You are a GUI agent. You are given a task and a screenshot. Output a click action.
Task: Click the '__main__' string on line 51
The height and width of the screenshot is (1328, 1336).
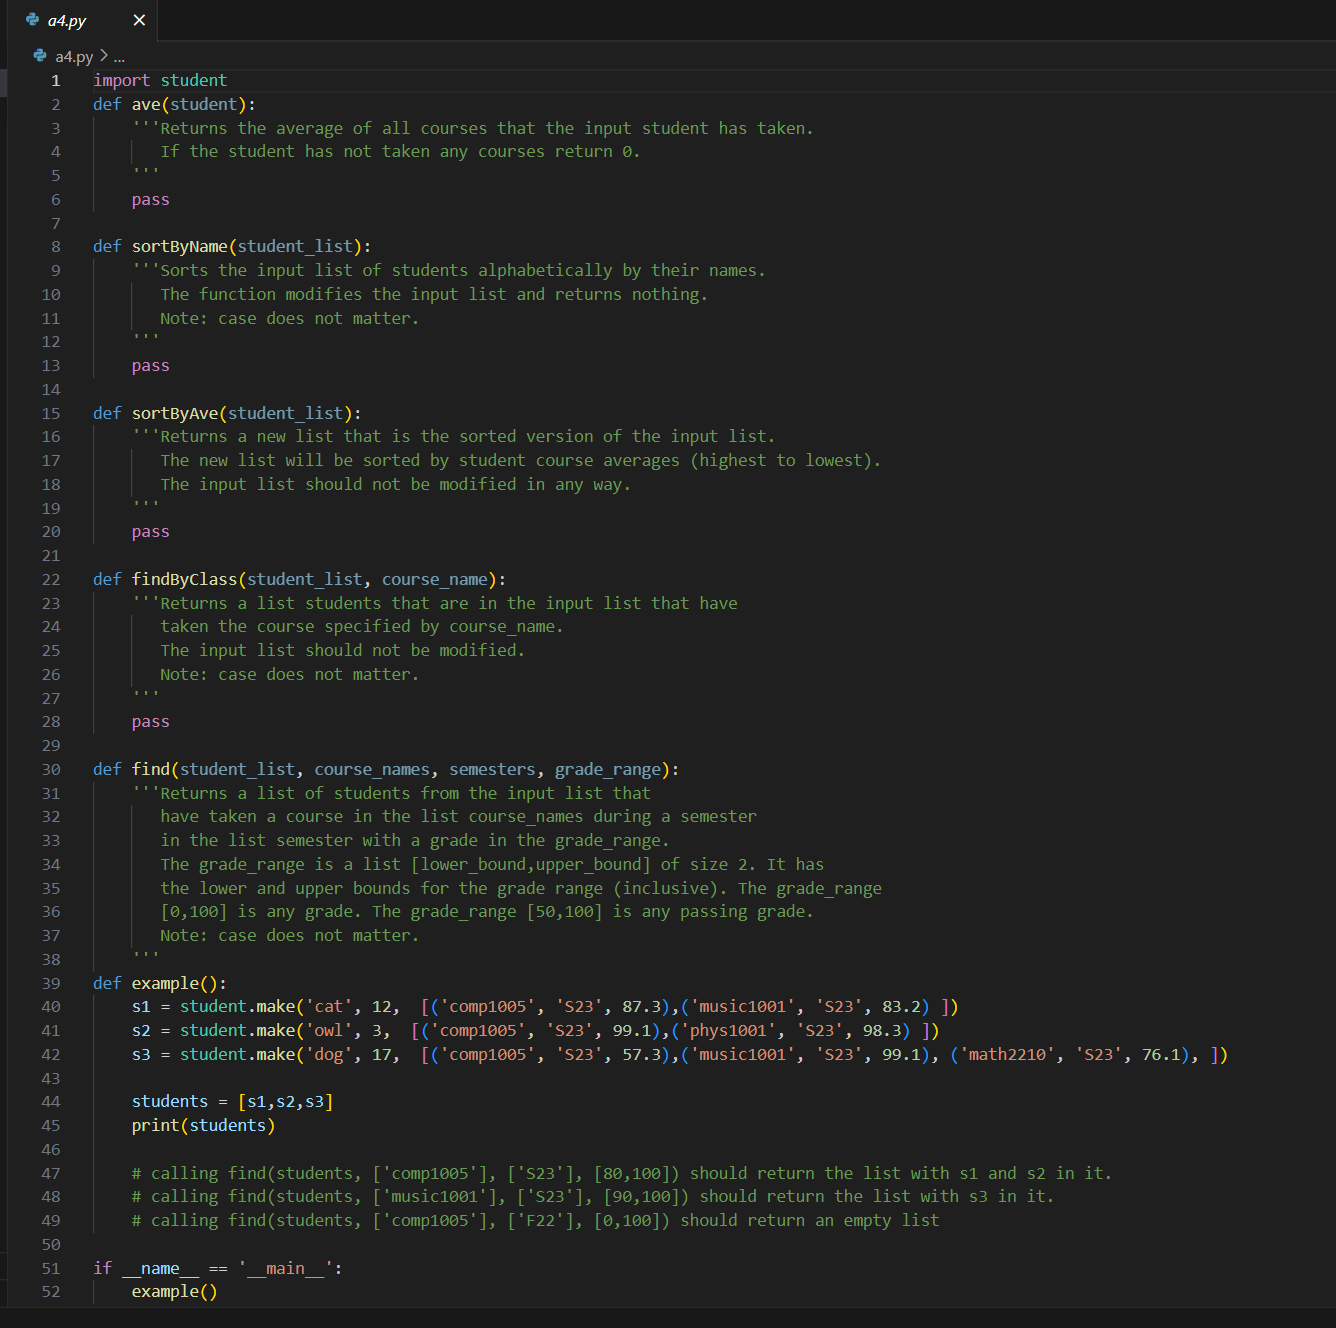tap(286, 1269)
